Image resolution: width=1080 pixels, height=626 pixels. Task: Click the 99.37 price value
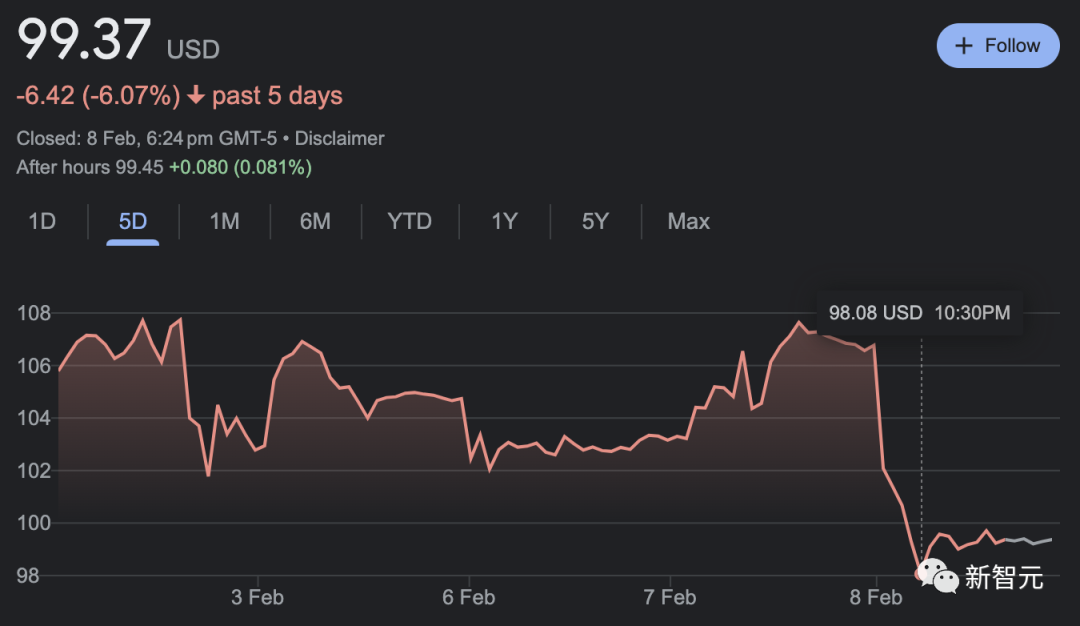point(84,40)
